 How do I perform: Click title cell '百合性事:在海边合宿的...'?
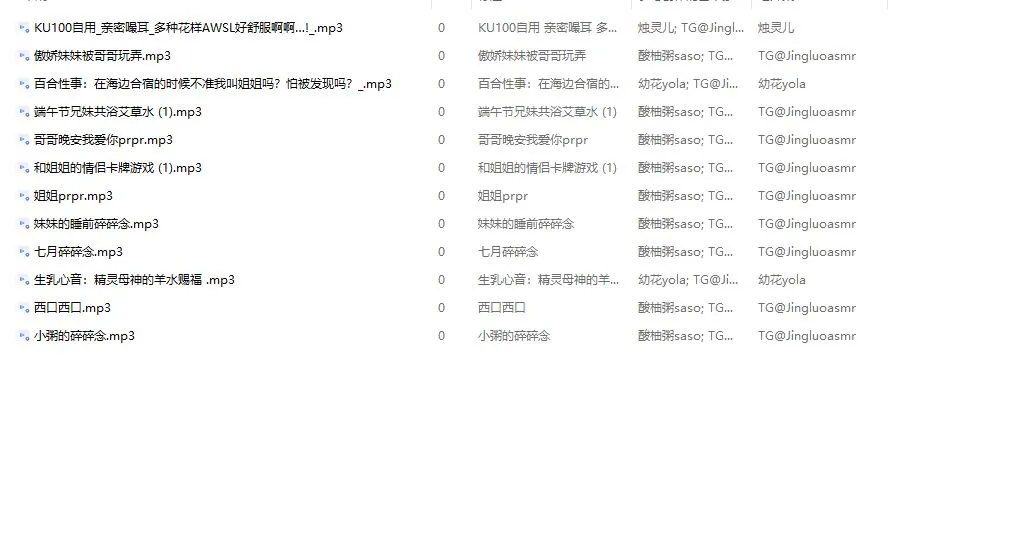(x=548, y=84)
